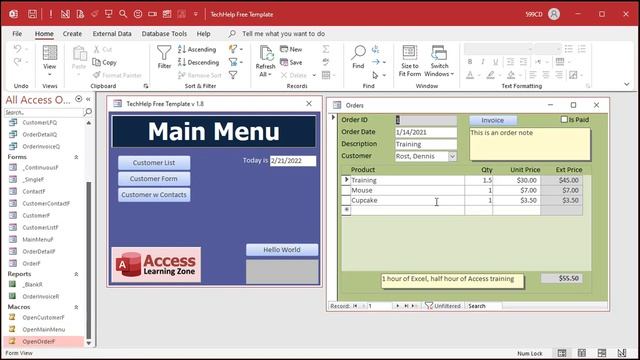This screenshot has height=360, width=640.
Task: Click the Toggle Filter icon
Action: tap(233, 75)
